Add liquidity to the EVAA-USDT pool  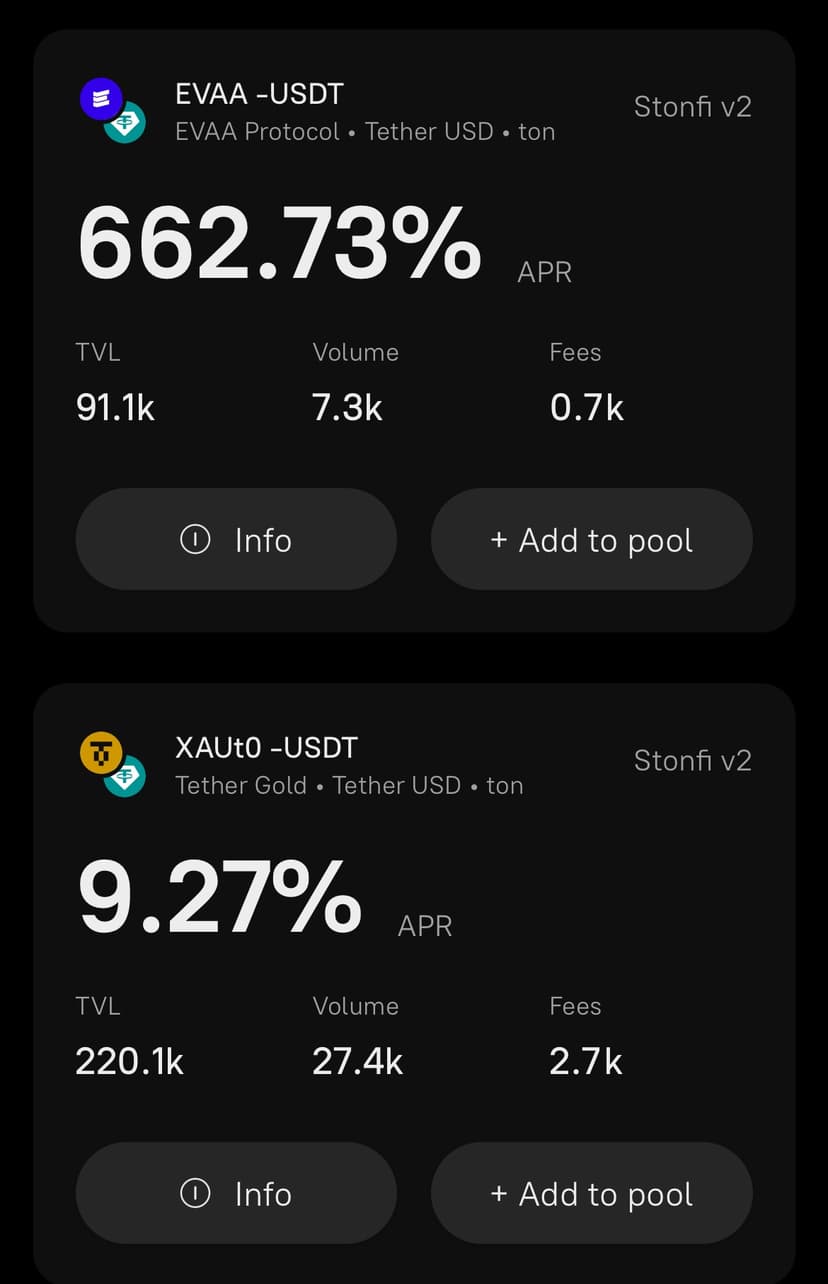pos(591,540)
